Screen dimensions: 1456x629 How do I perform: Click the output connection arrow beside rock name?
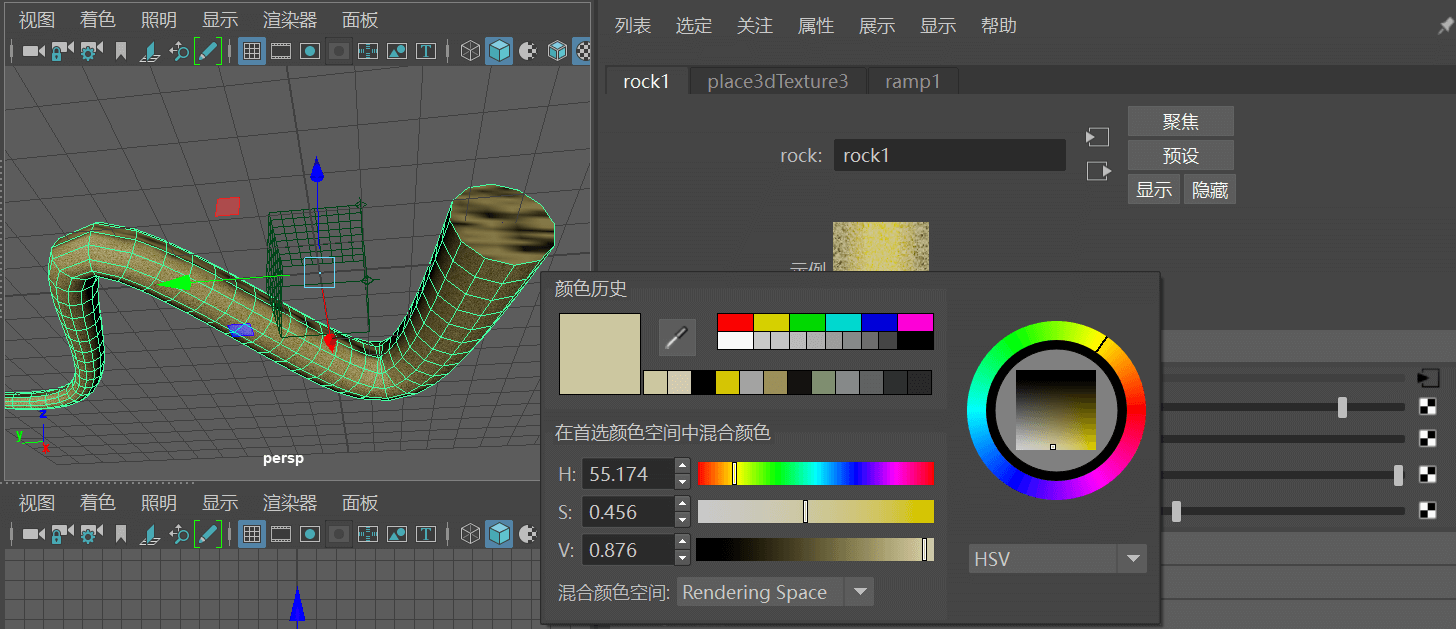click(1098, 171)
